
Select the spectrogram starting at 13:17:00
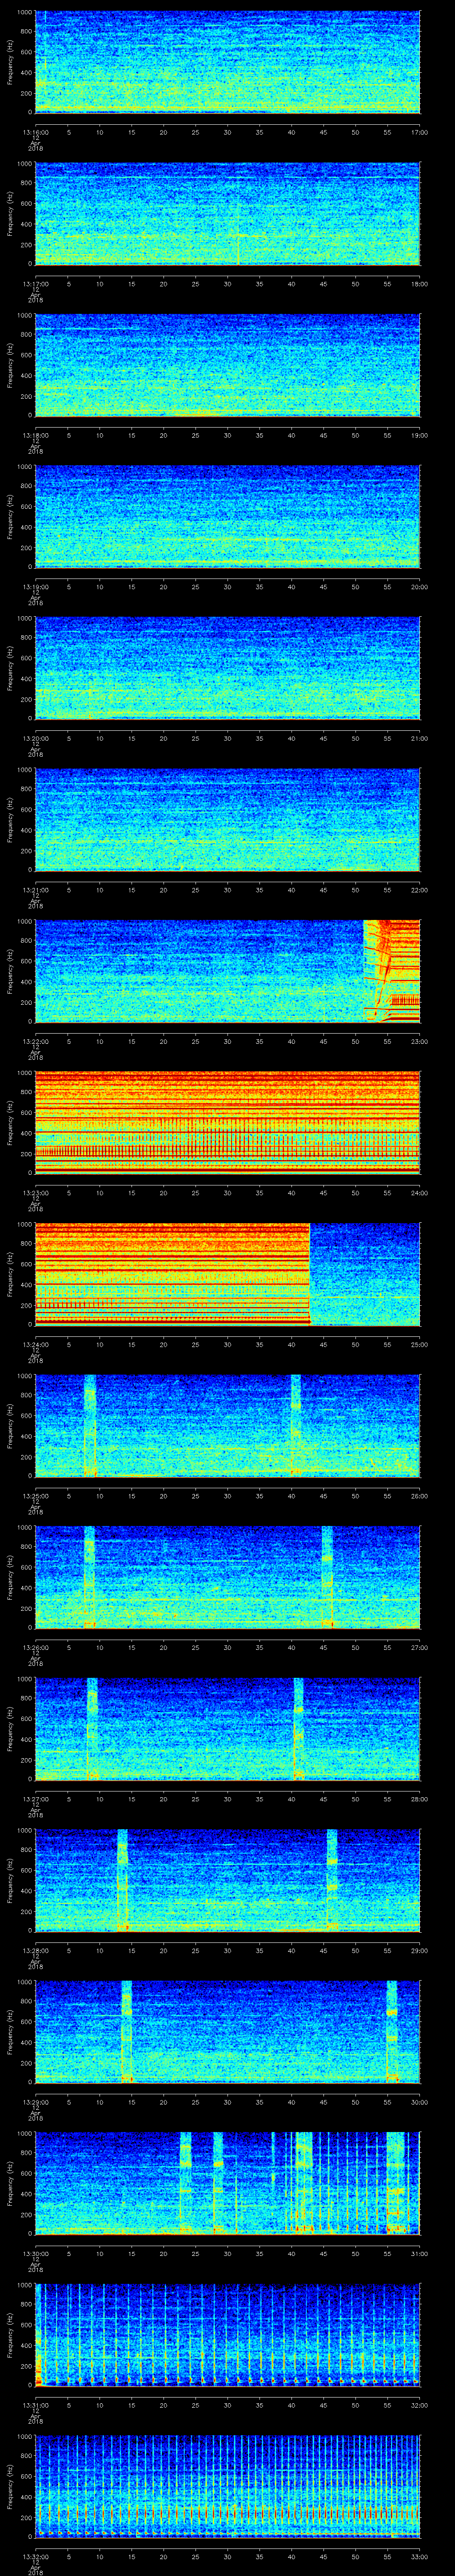pos(227,214)
